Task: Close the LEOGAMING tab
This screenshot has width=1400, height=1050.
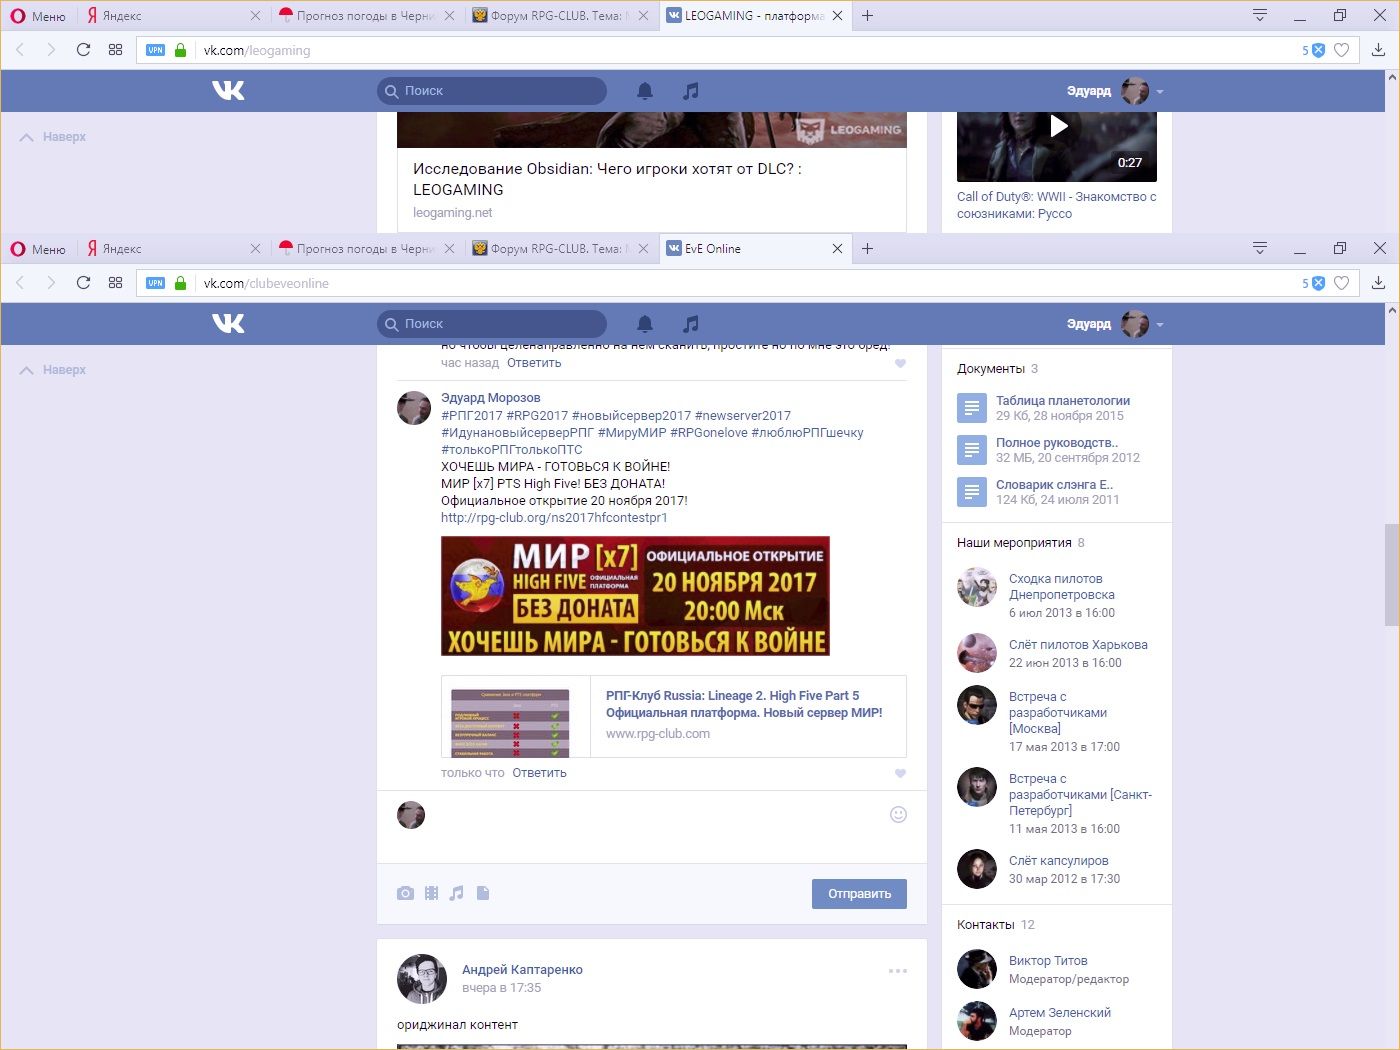Action: click(838, 16)
